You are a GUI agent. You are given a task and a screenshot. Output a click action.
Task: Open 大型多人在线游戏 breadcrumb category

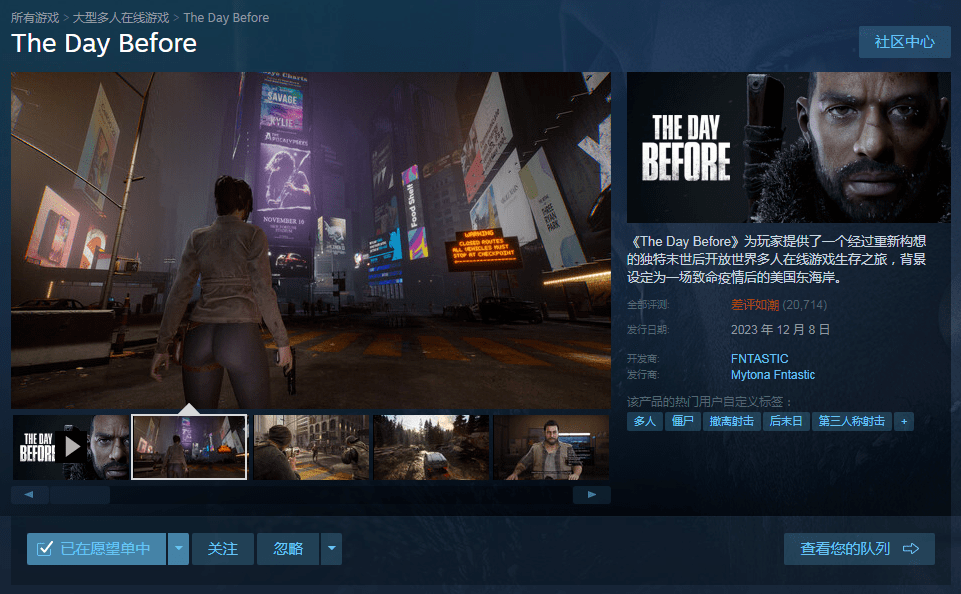pos(120,18)
